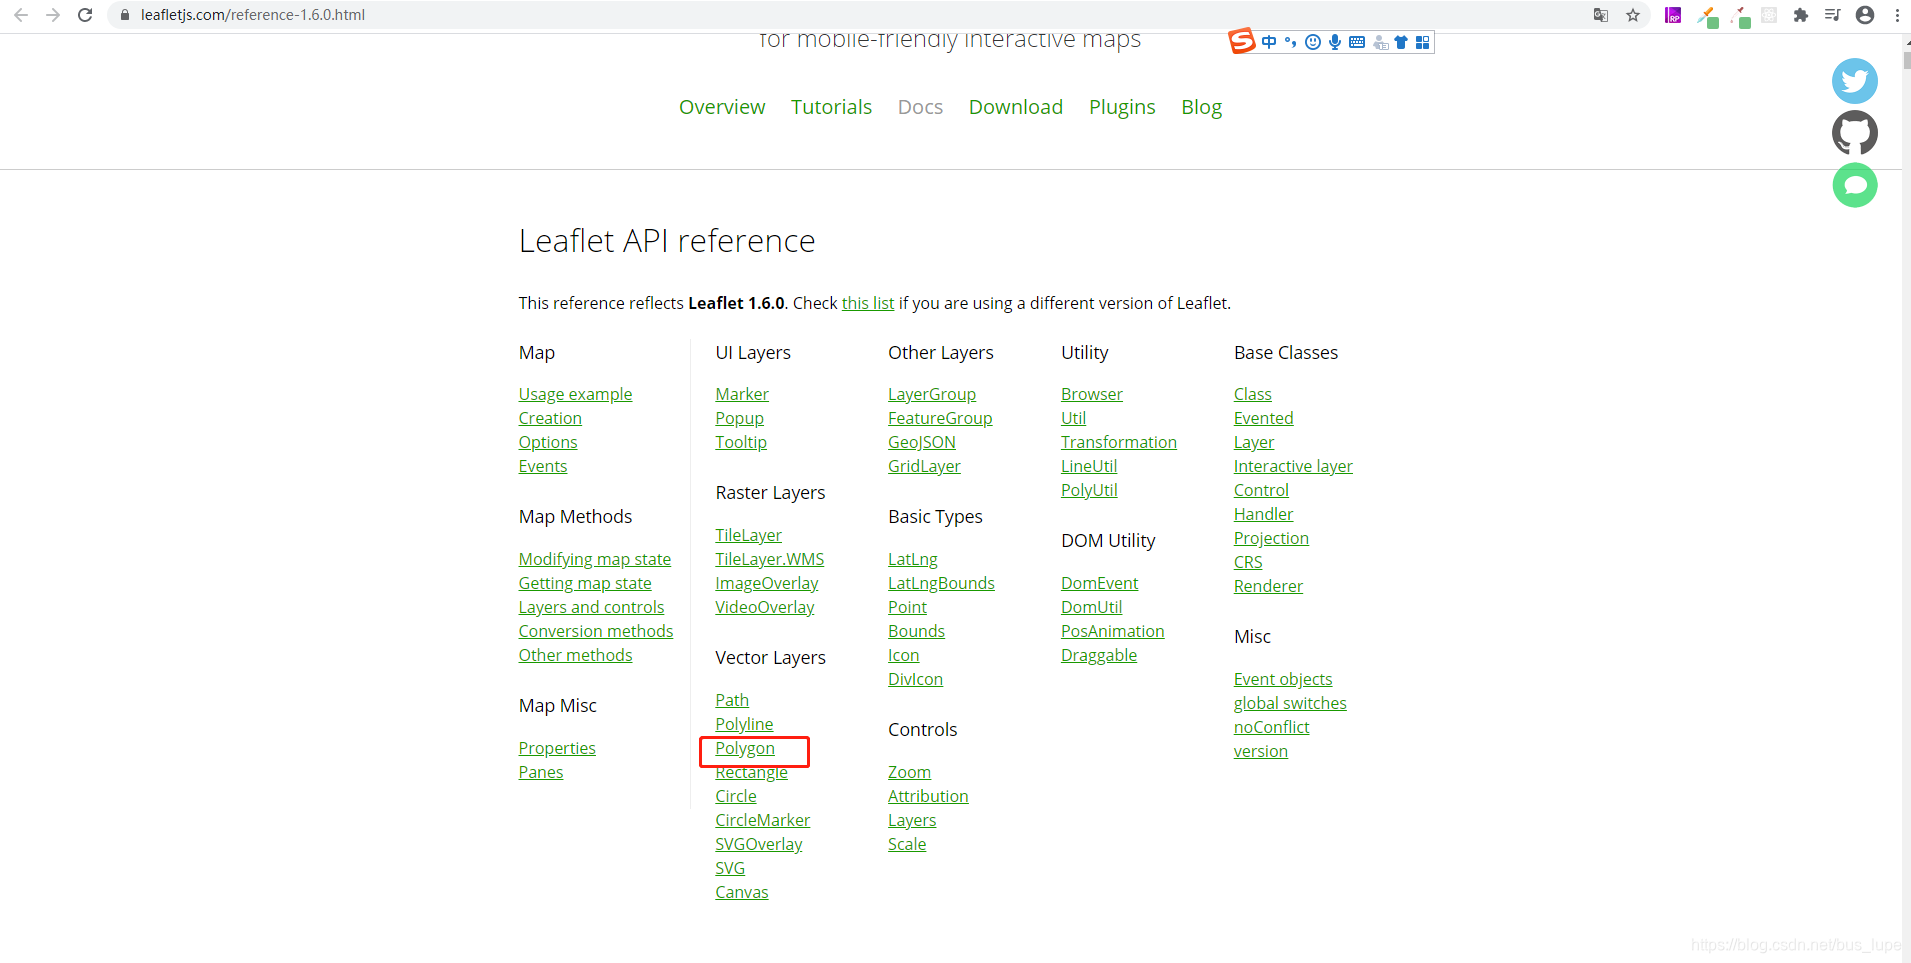Click the page scrollbar up arrow
The width and height of the screenshot is (1911, 963).
click(x=1906, y=42)
